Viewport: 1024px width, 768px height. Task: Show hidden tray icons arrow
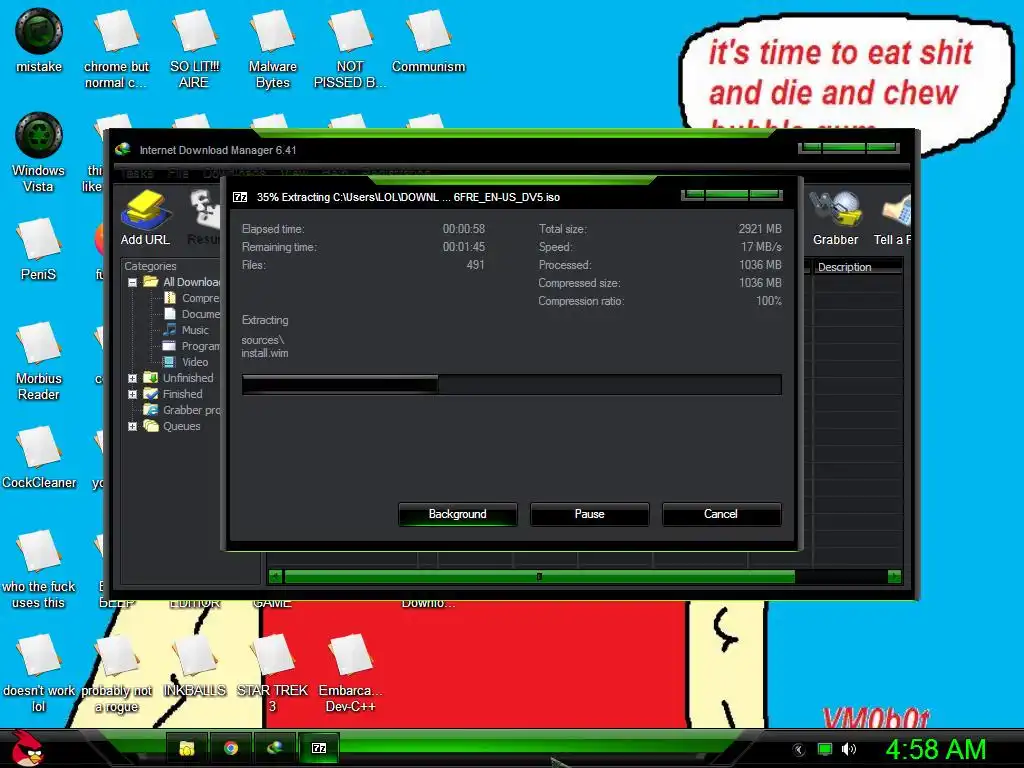click(x=799, y=750)
